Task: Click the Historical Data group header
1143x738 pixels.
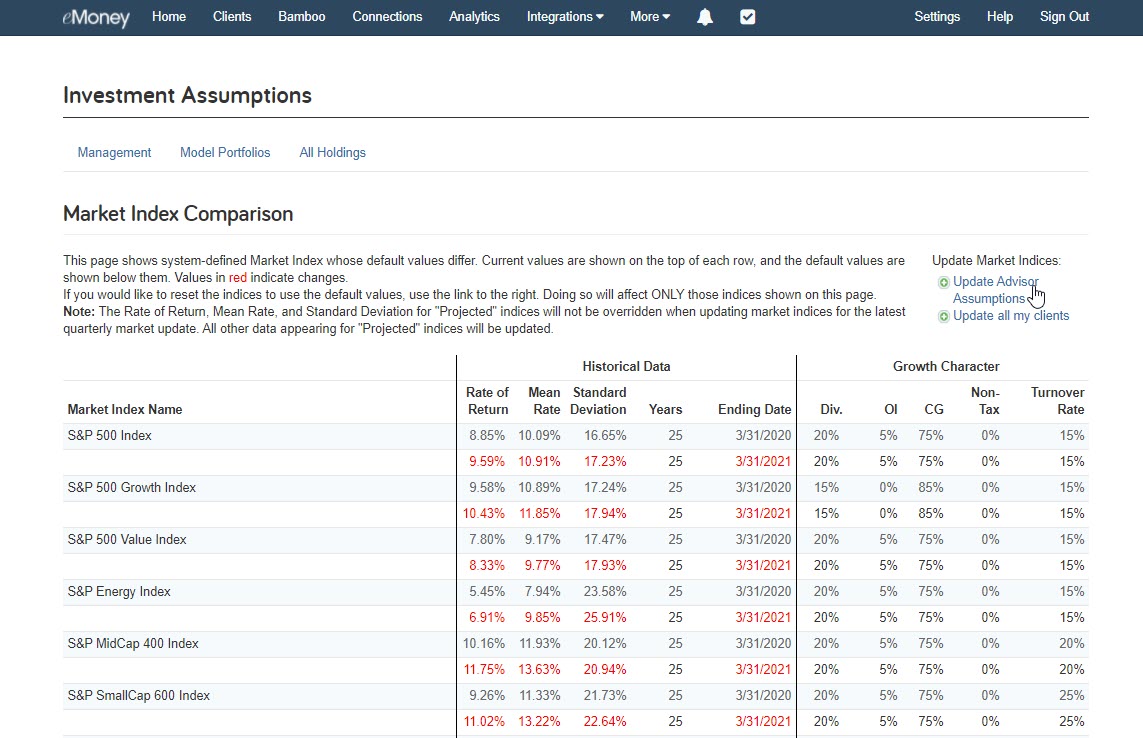Action: tap(626, 367)
